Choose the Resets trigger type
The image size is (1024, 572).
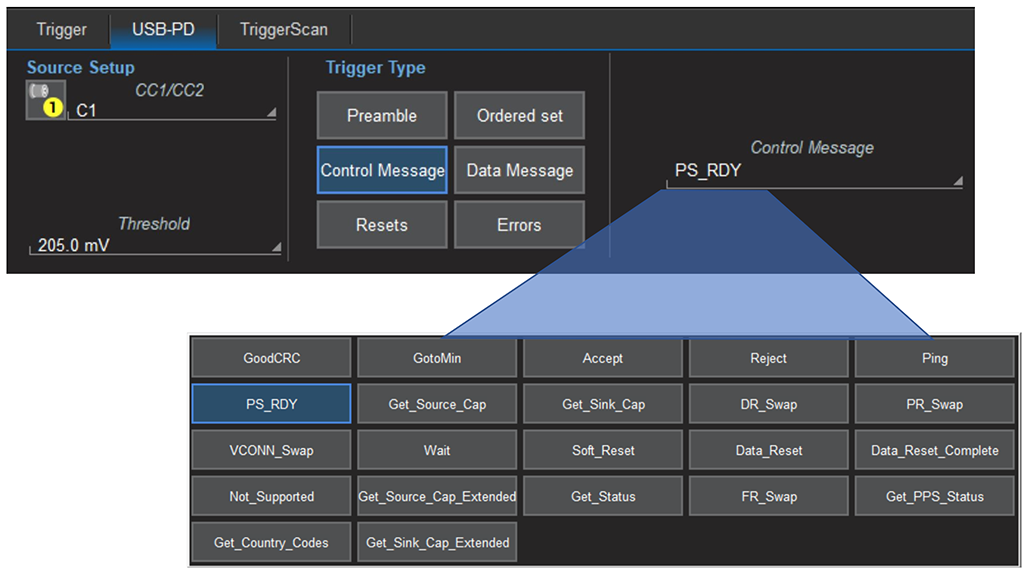[x=381, y=225]
